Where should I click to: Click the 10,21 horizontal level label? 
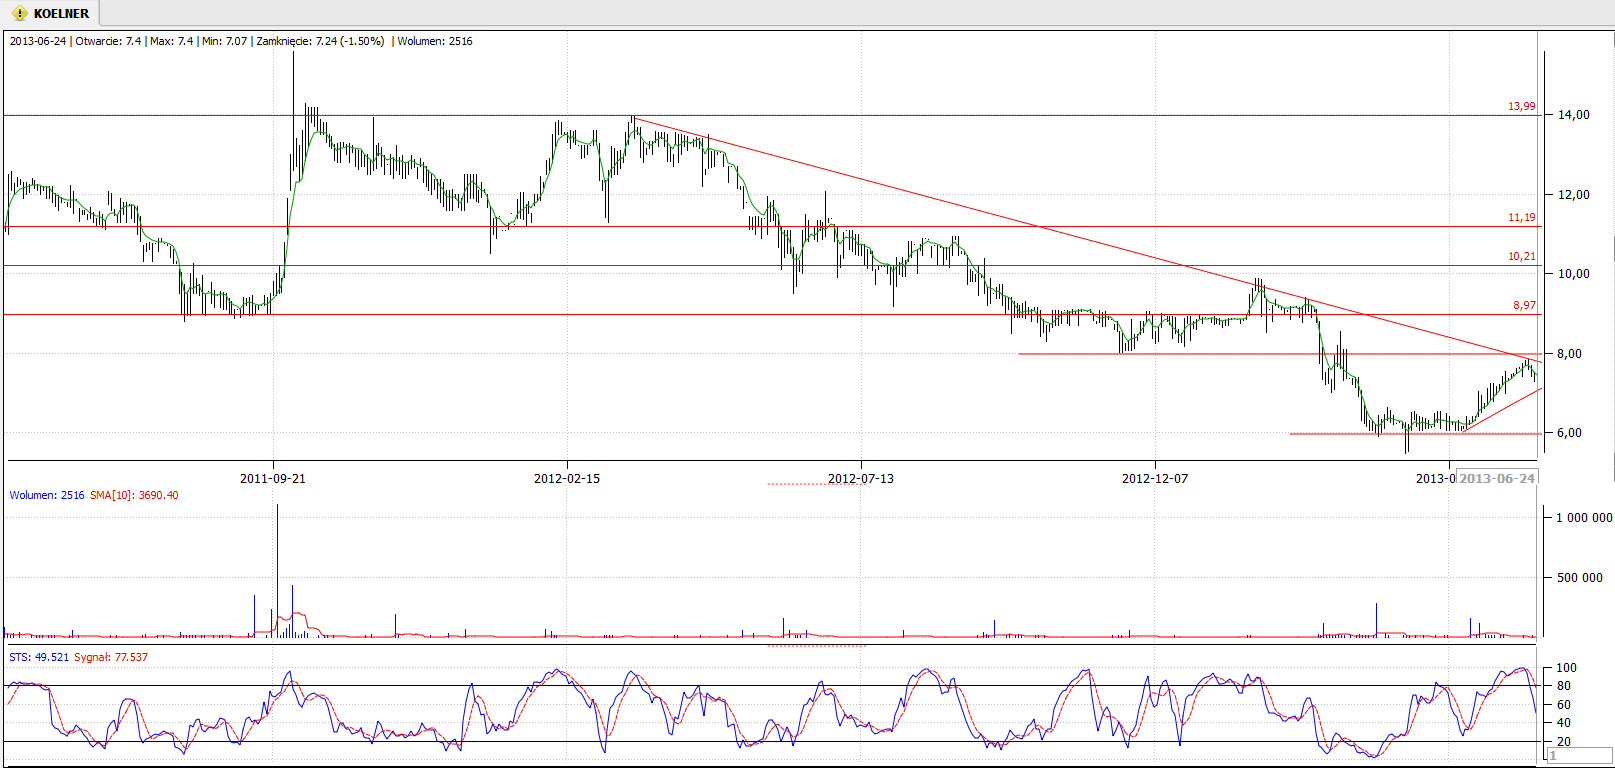(1521, 256)
